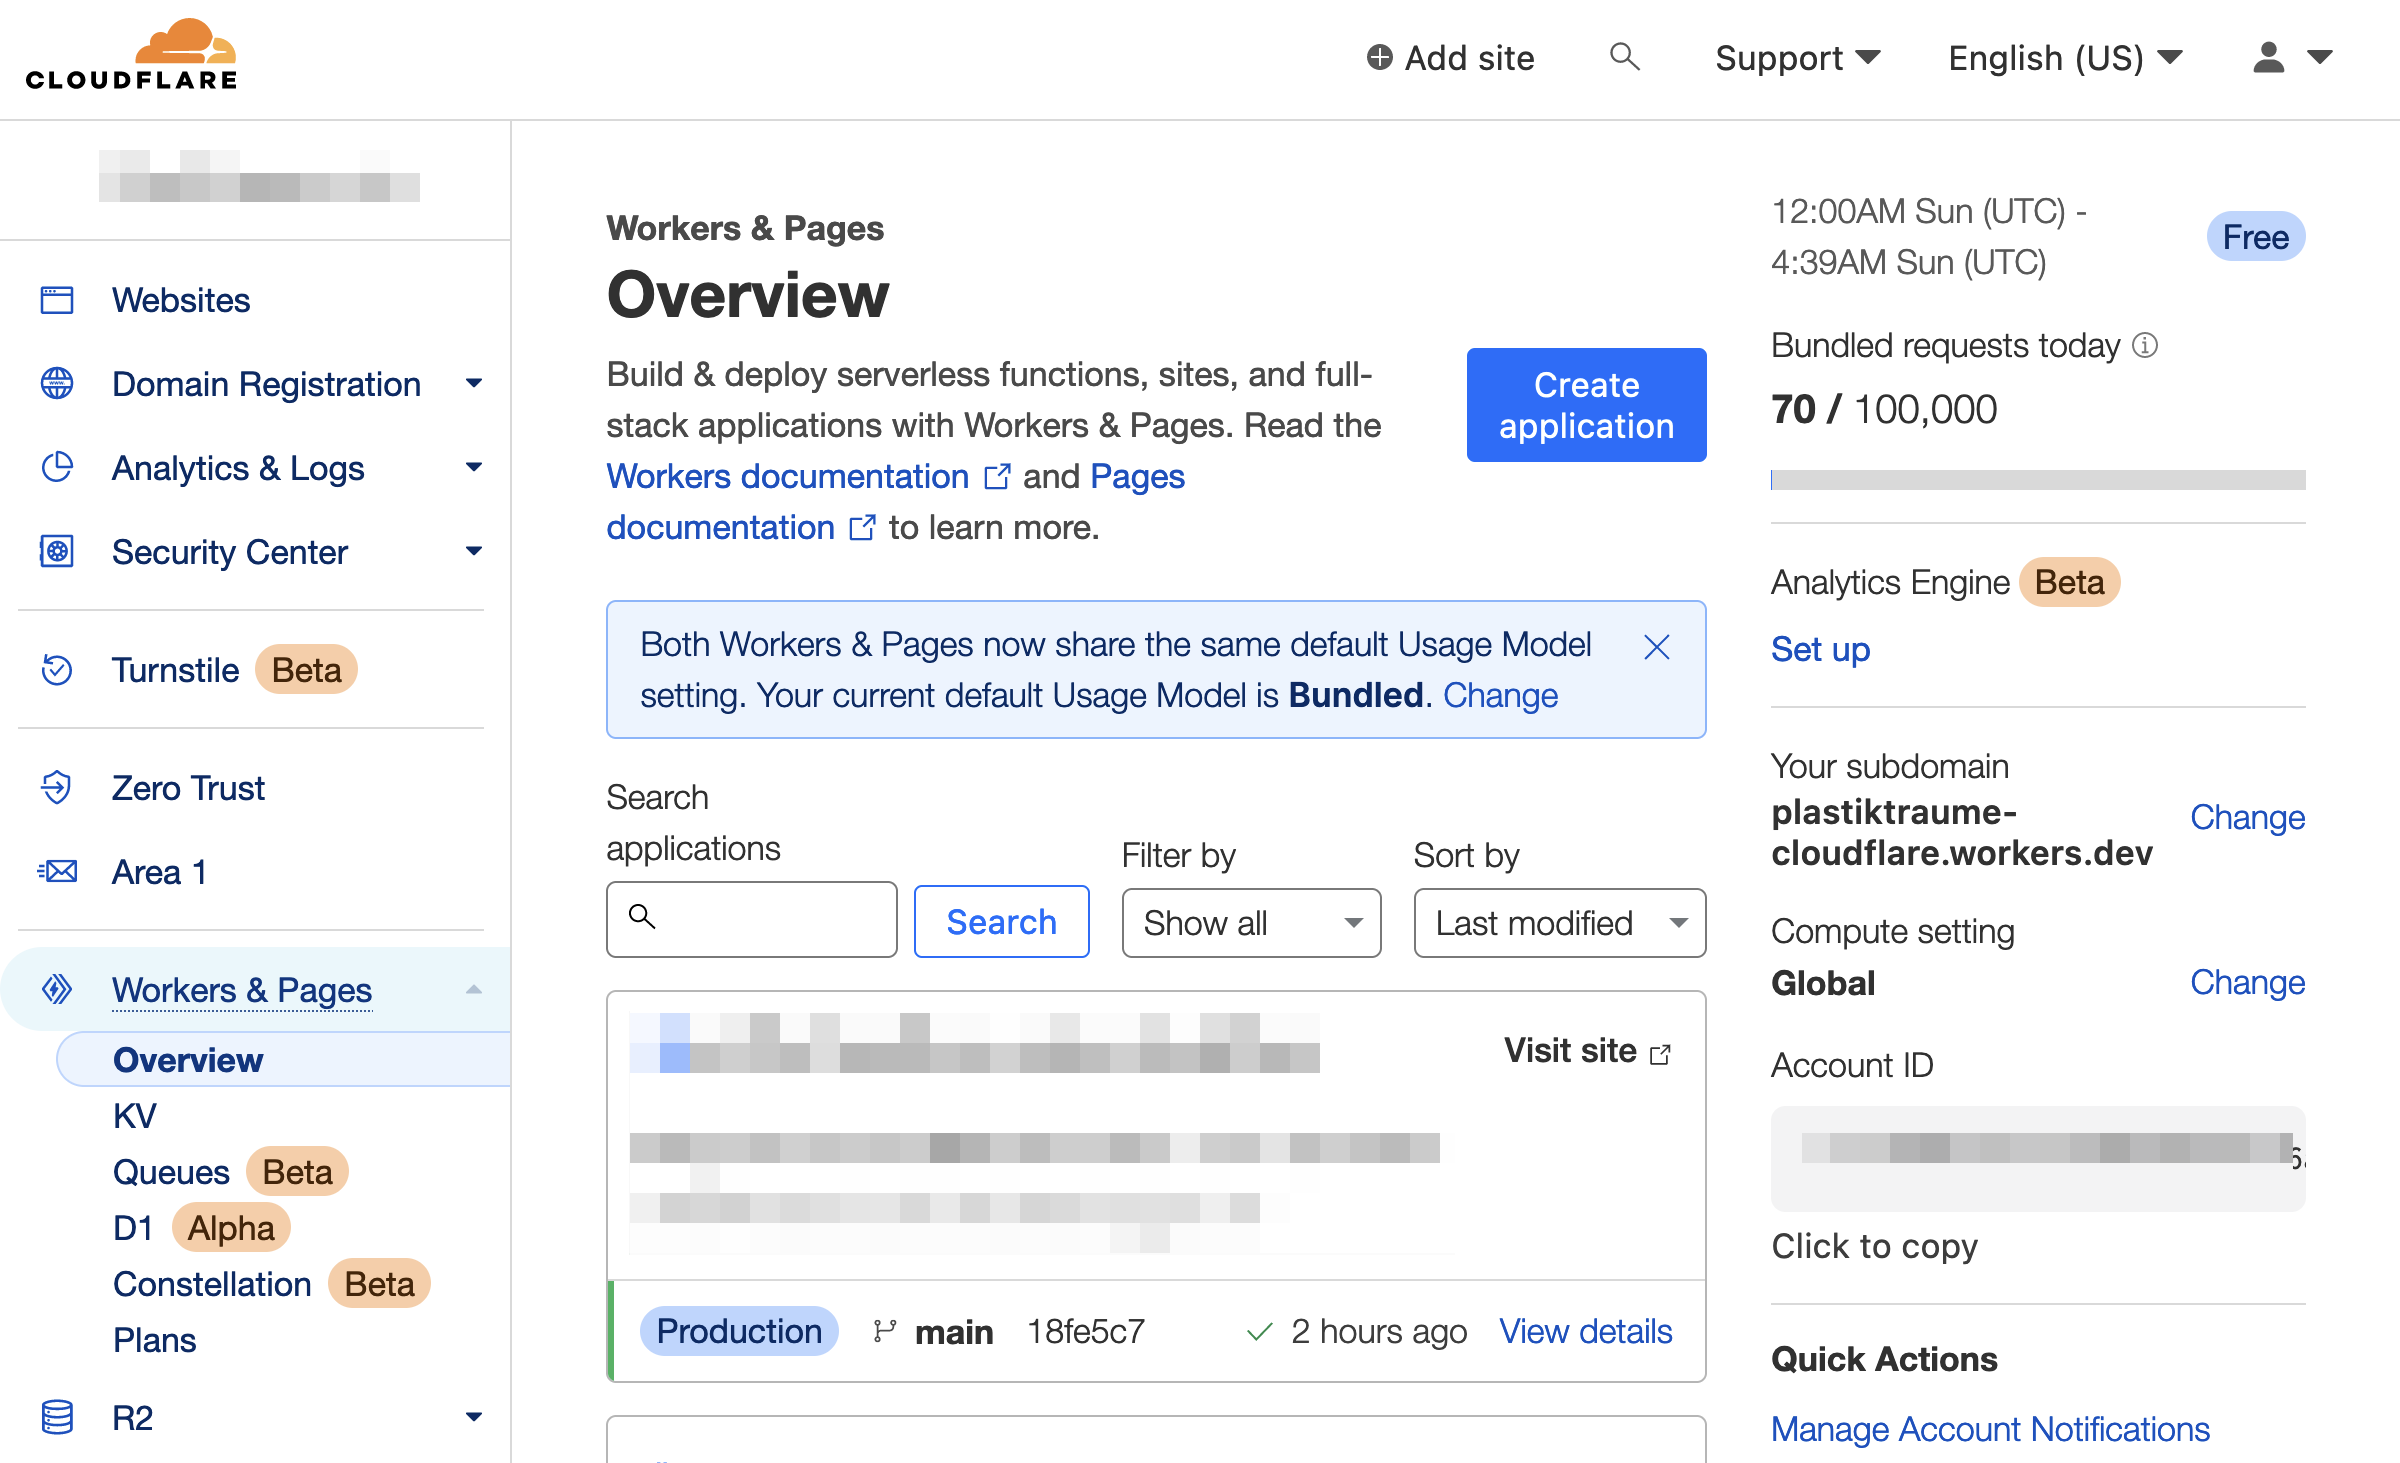The height and width of the screenshot is (1463, 2400).
Task: Click the Domain Registration globe icon
Action: pyautogui.click(x=57, y=383)
